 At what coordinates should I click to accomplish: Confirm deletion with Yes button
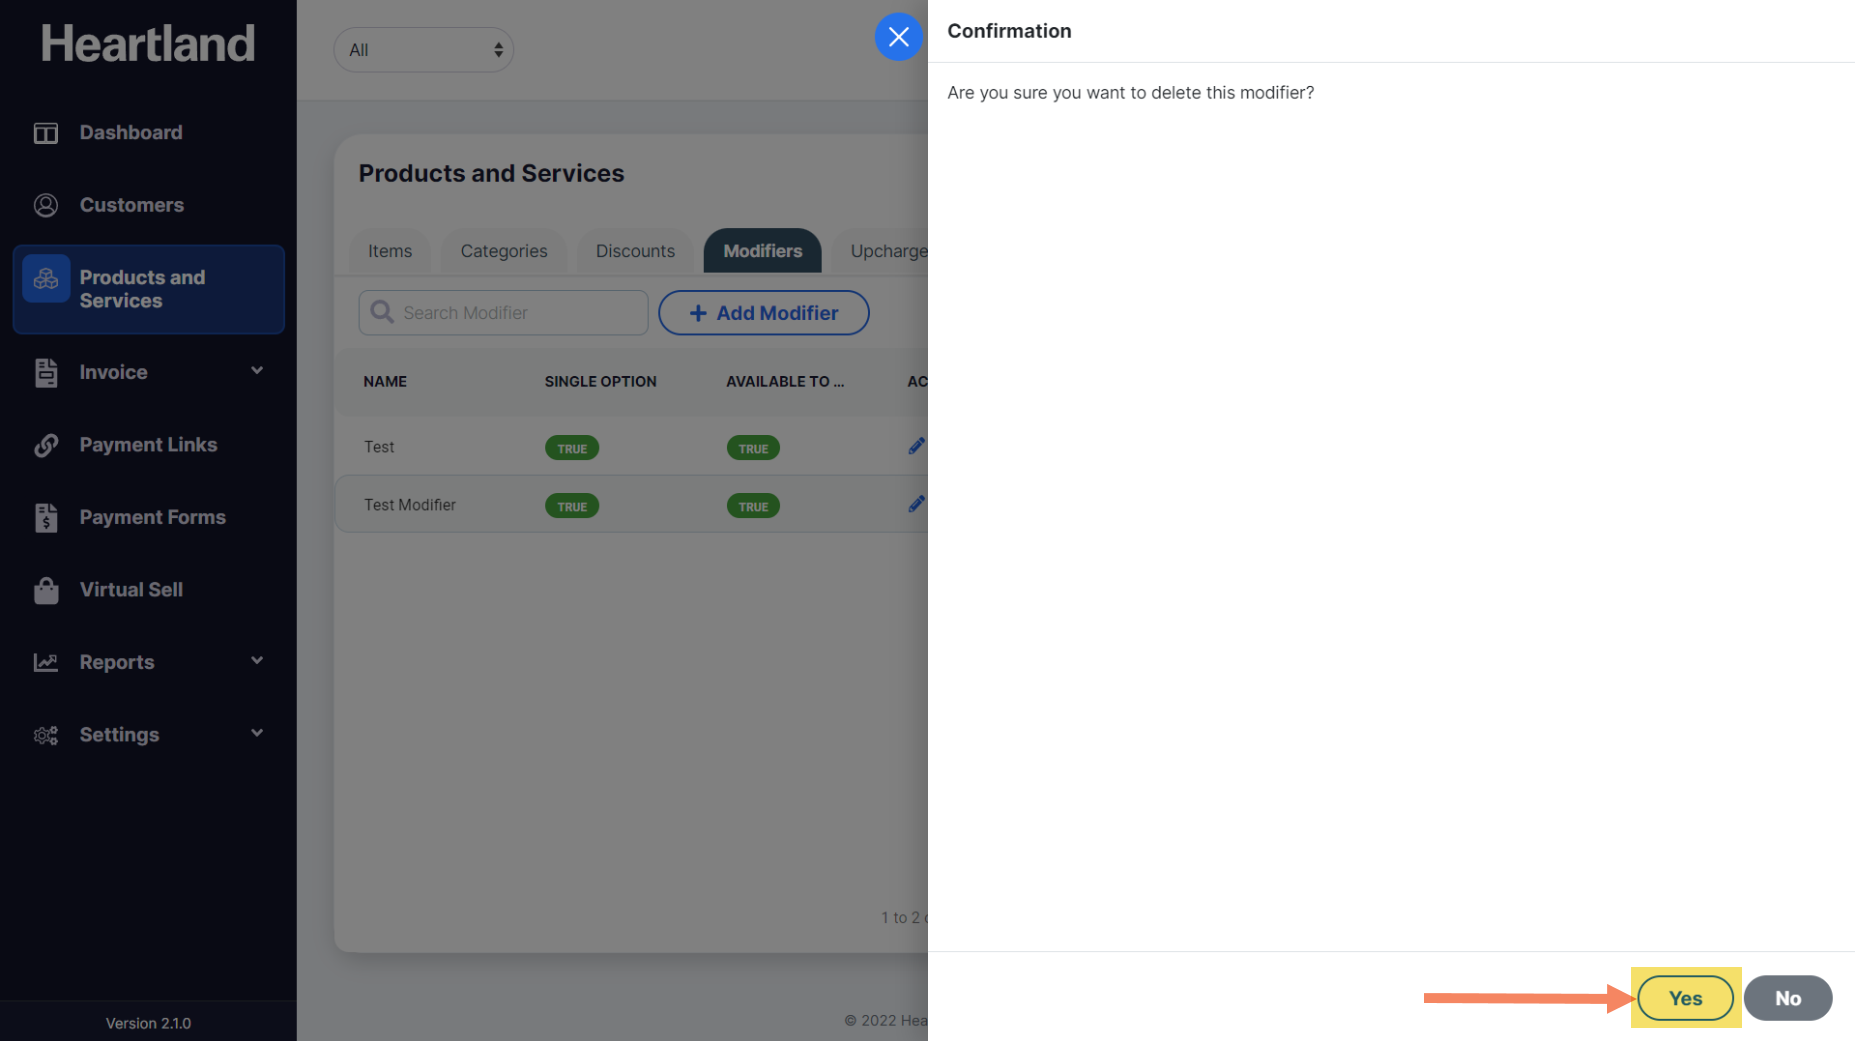pyautogui.click(x=1685, y=998)
